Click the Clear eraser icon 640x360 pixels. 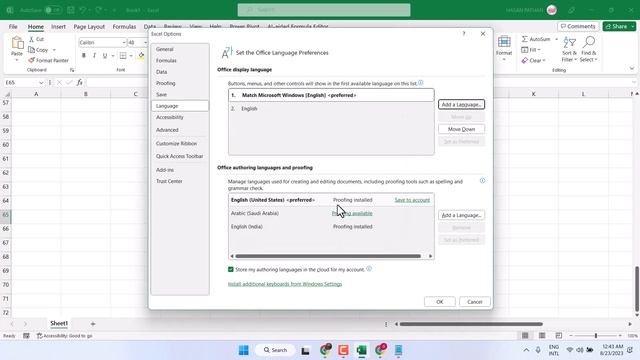pyautogui.click(x=524, y=60)
